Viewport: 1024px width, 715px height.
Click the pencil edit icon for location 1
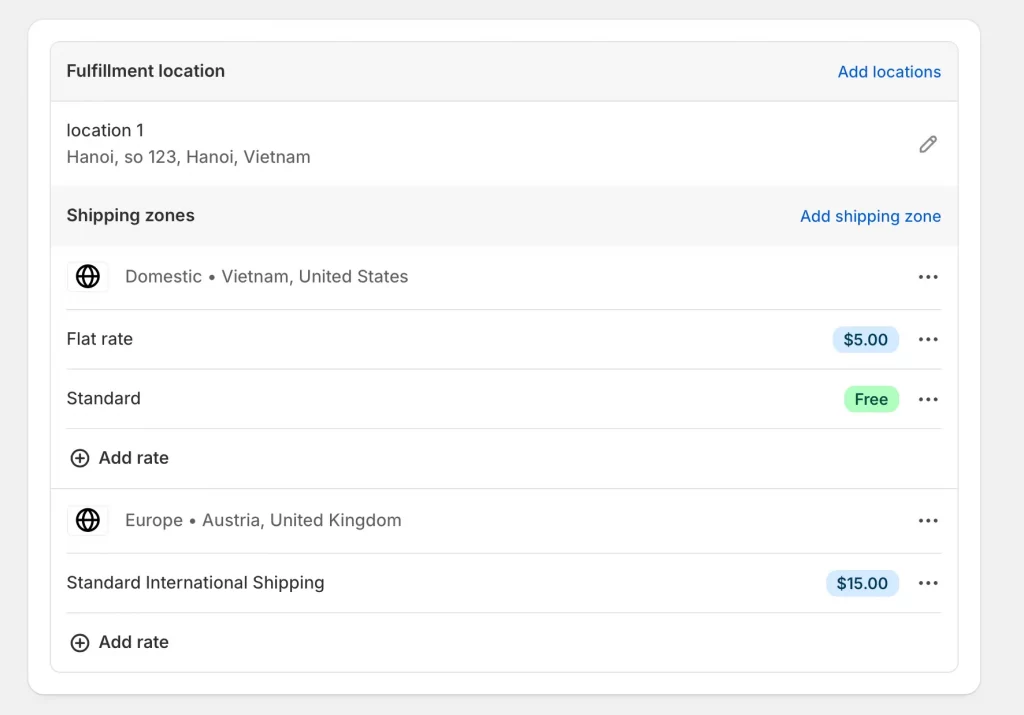point(928,144)
